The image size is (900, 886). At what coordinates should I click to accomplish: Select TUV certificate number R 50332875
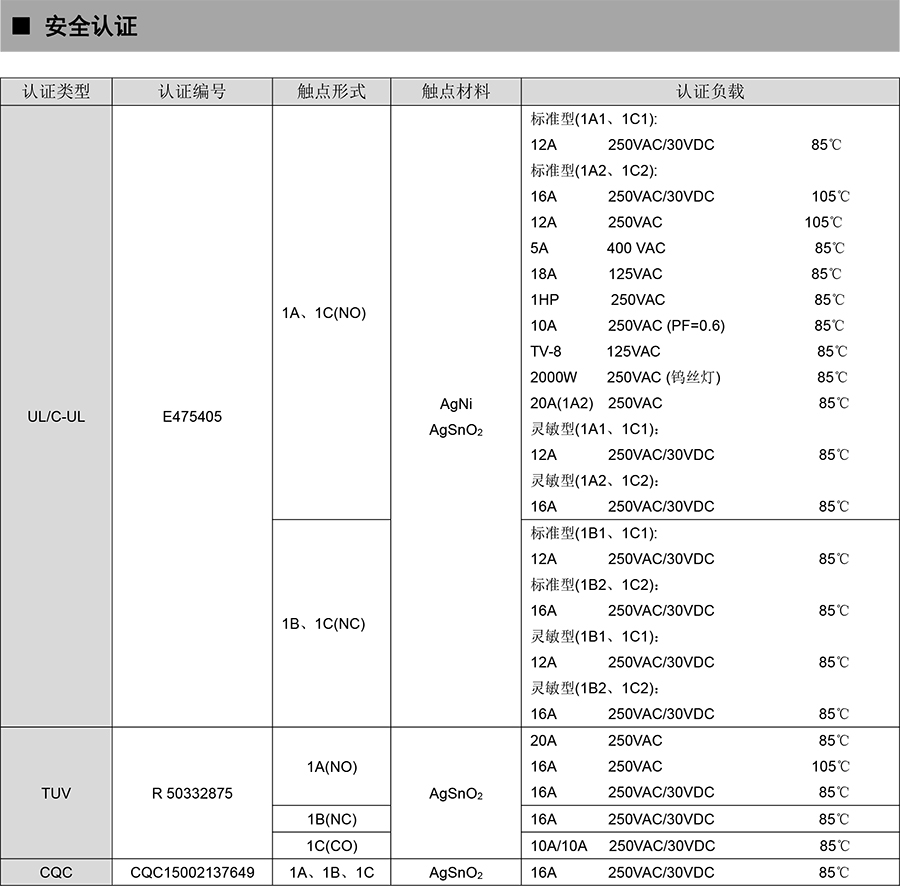[192, 793]
